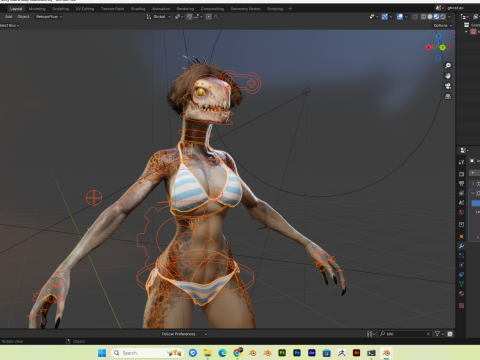Click the Windows taskbar Search box
This screenshot has height=360, width=480.
click(x=148, y=353)
